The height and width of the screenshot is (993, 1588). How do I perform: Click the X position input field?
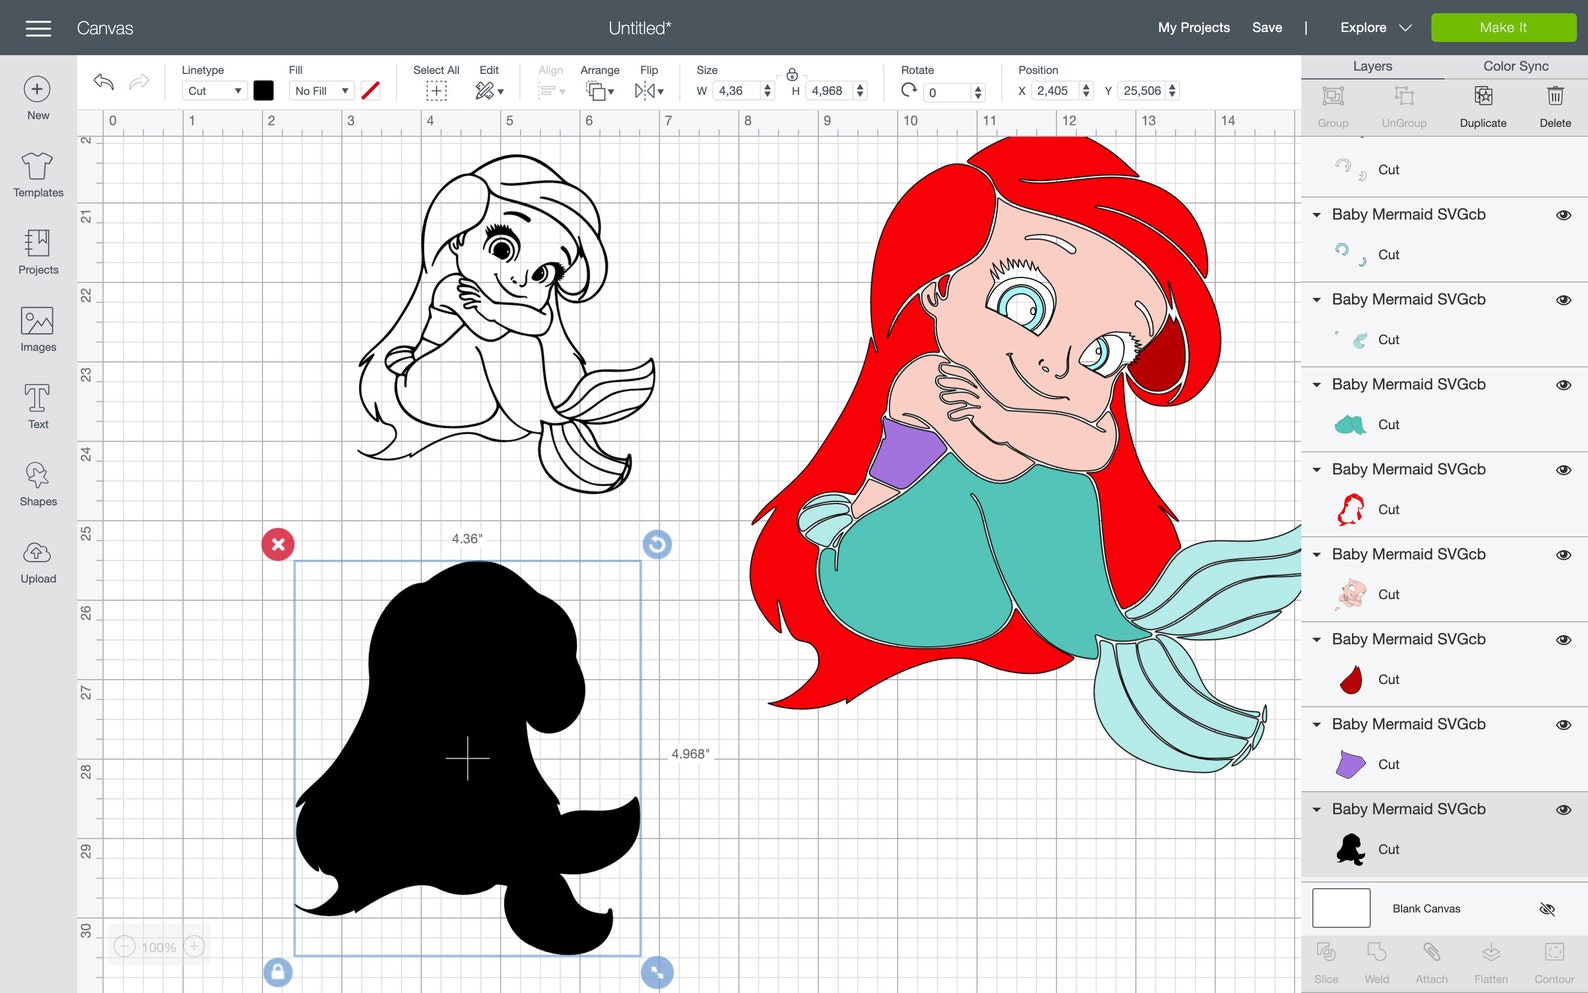click(1056, 91)
